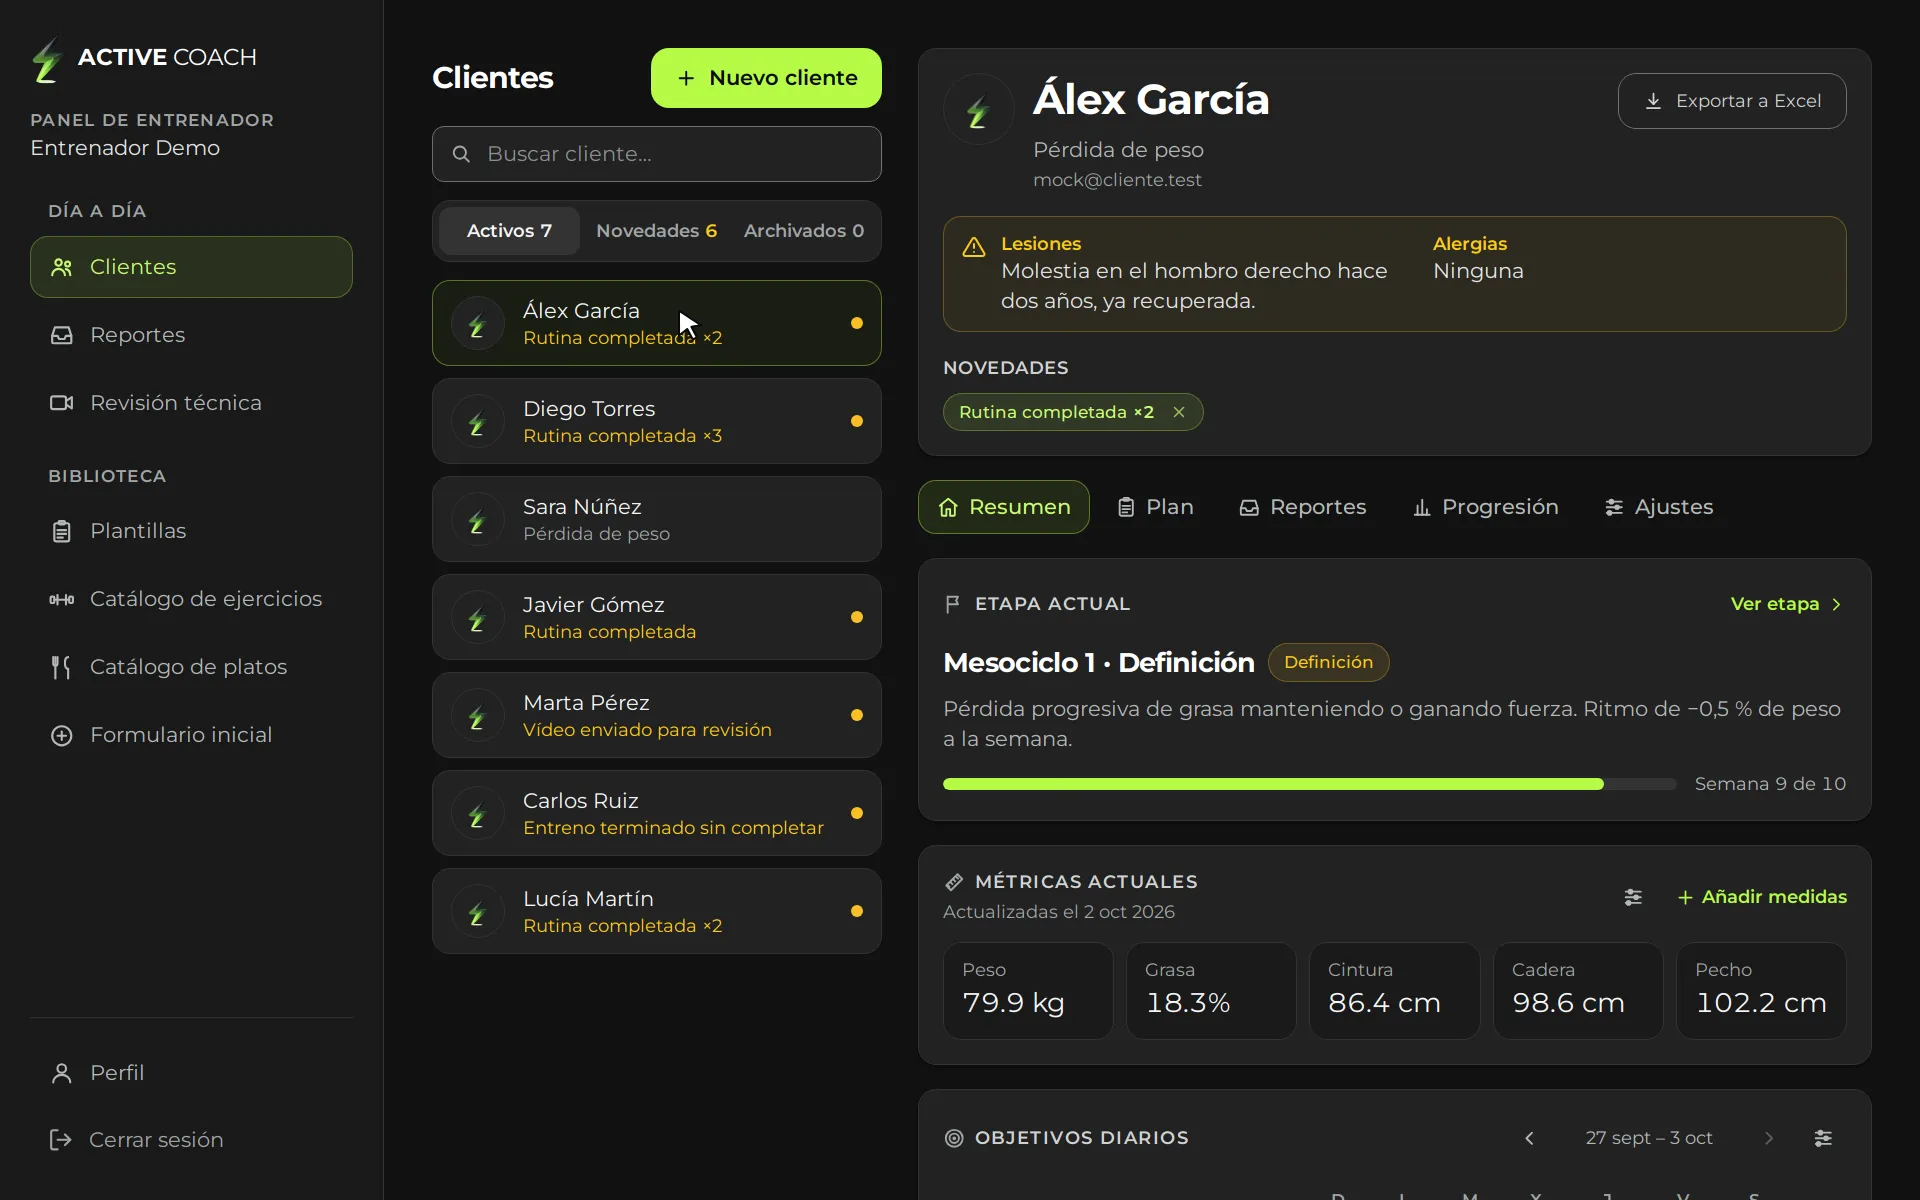Screen dimensions: 1920x1200
Task: Click Exportar a Excel button
Action: (x=1732, y=101)
